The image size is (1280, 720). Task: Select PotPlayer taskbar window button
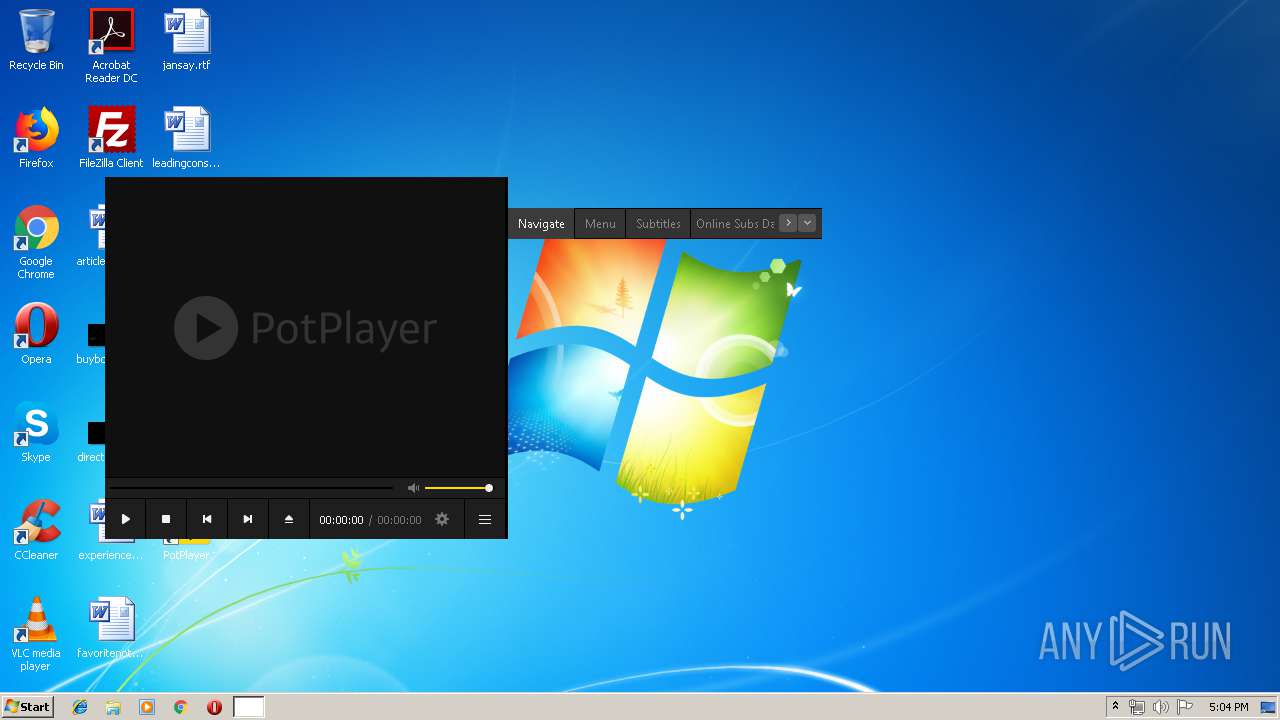click(x=249, y=707)
